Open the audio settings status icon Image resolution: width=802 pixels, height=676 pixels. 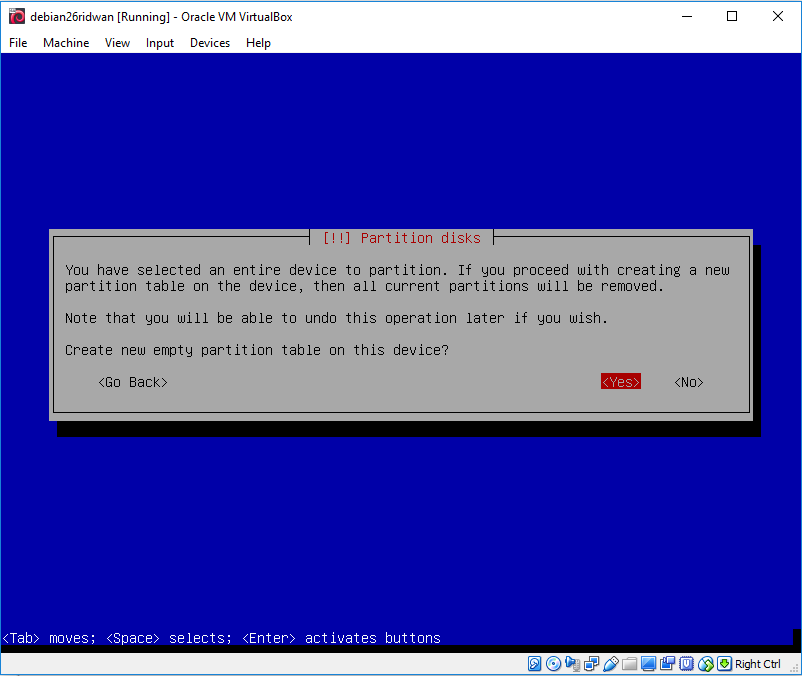(572, 664)
